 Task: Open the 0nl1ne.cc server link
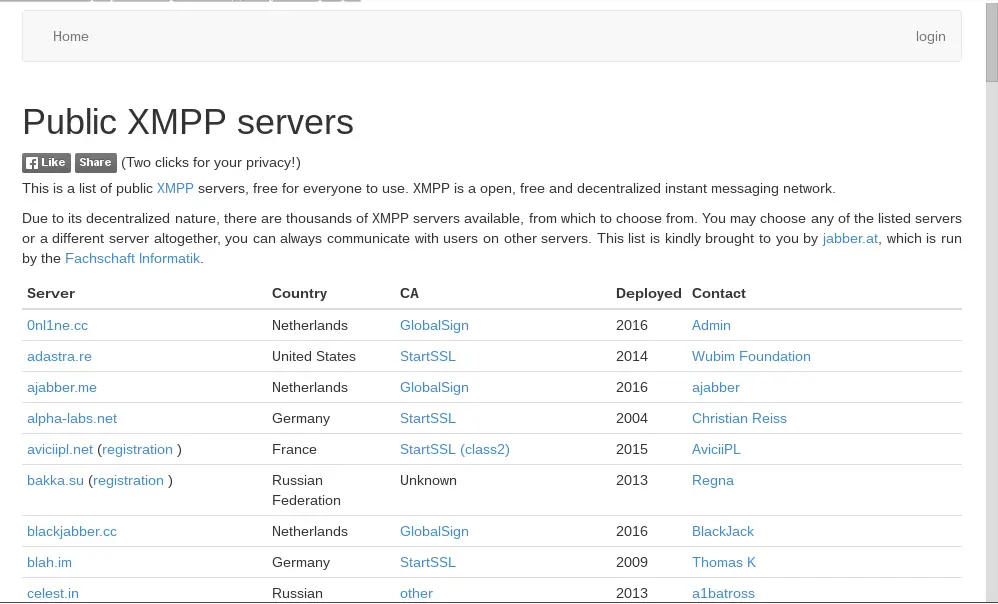[x=57, y=325]
